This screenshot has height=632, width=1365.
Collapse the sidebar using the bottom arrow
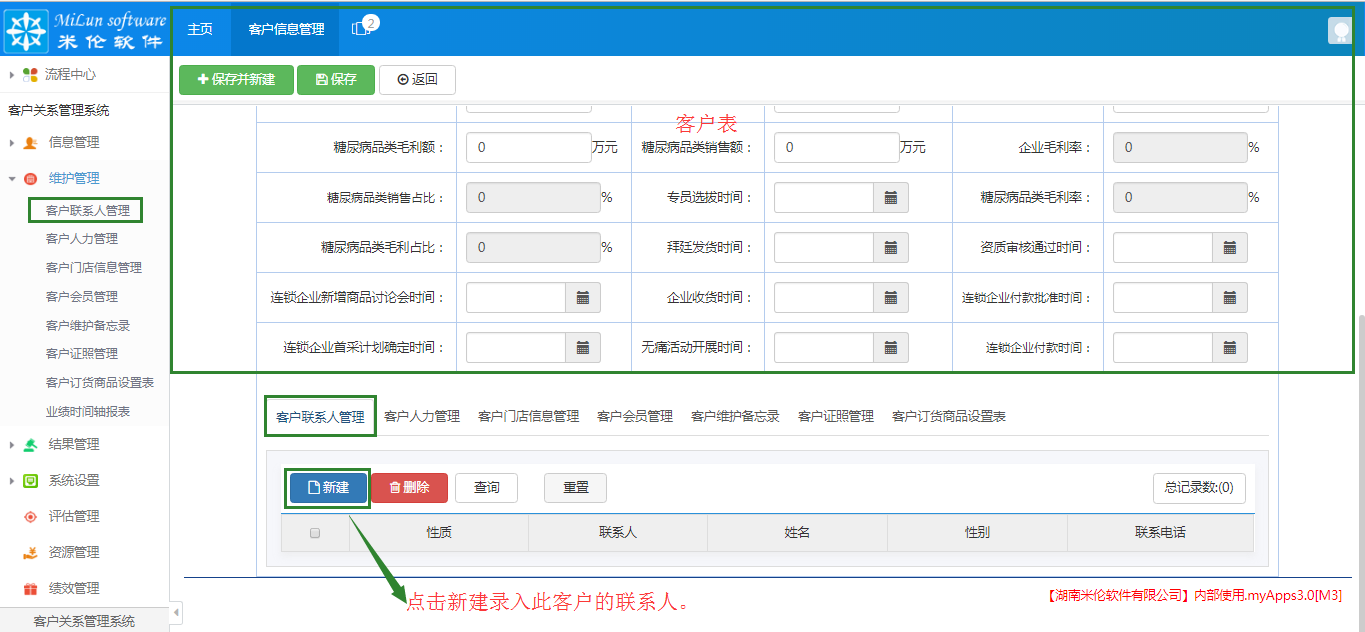[x=175, y=612]
